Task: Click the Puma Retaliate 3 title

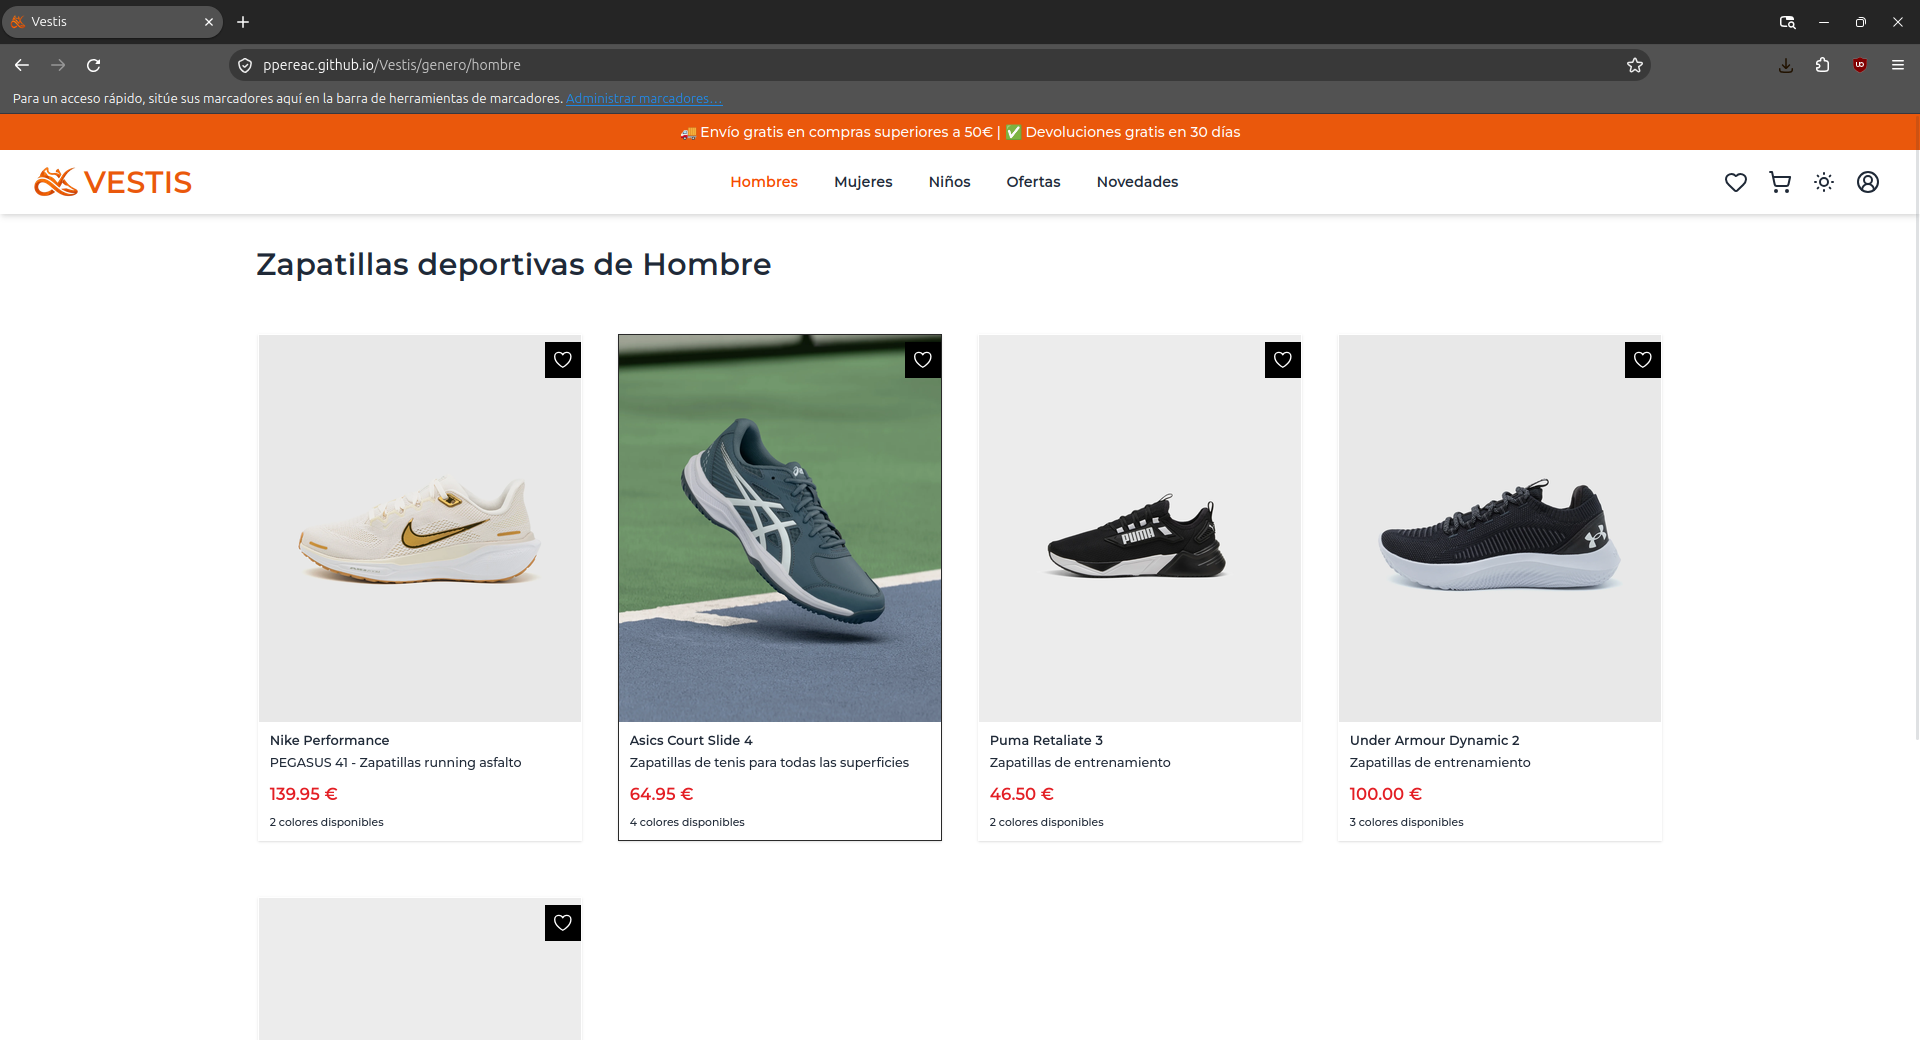Action: (x=1046, y=740)
